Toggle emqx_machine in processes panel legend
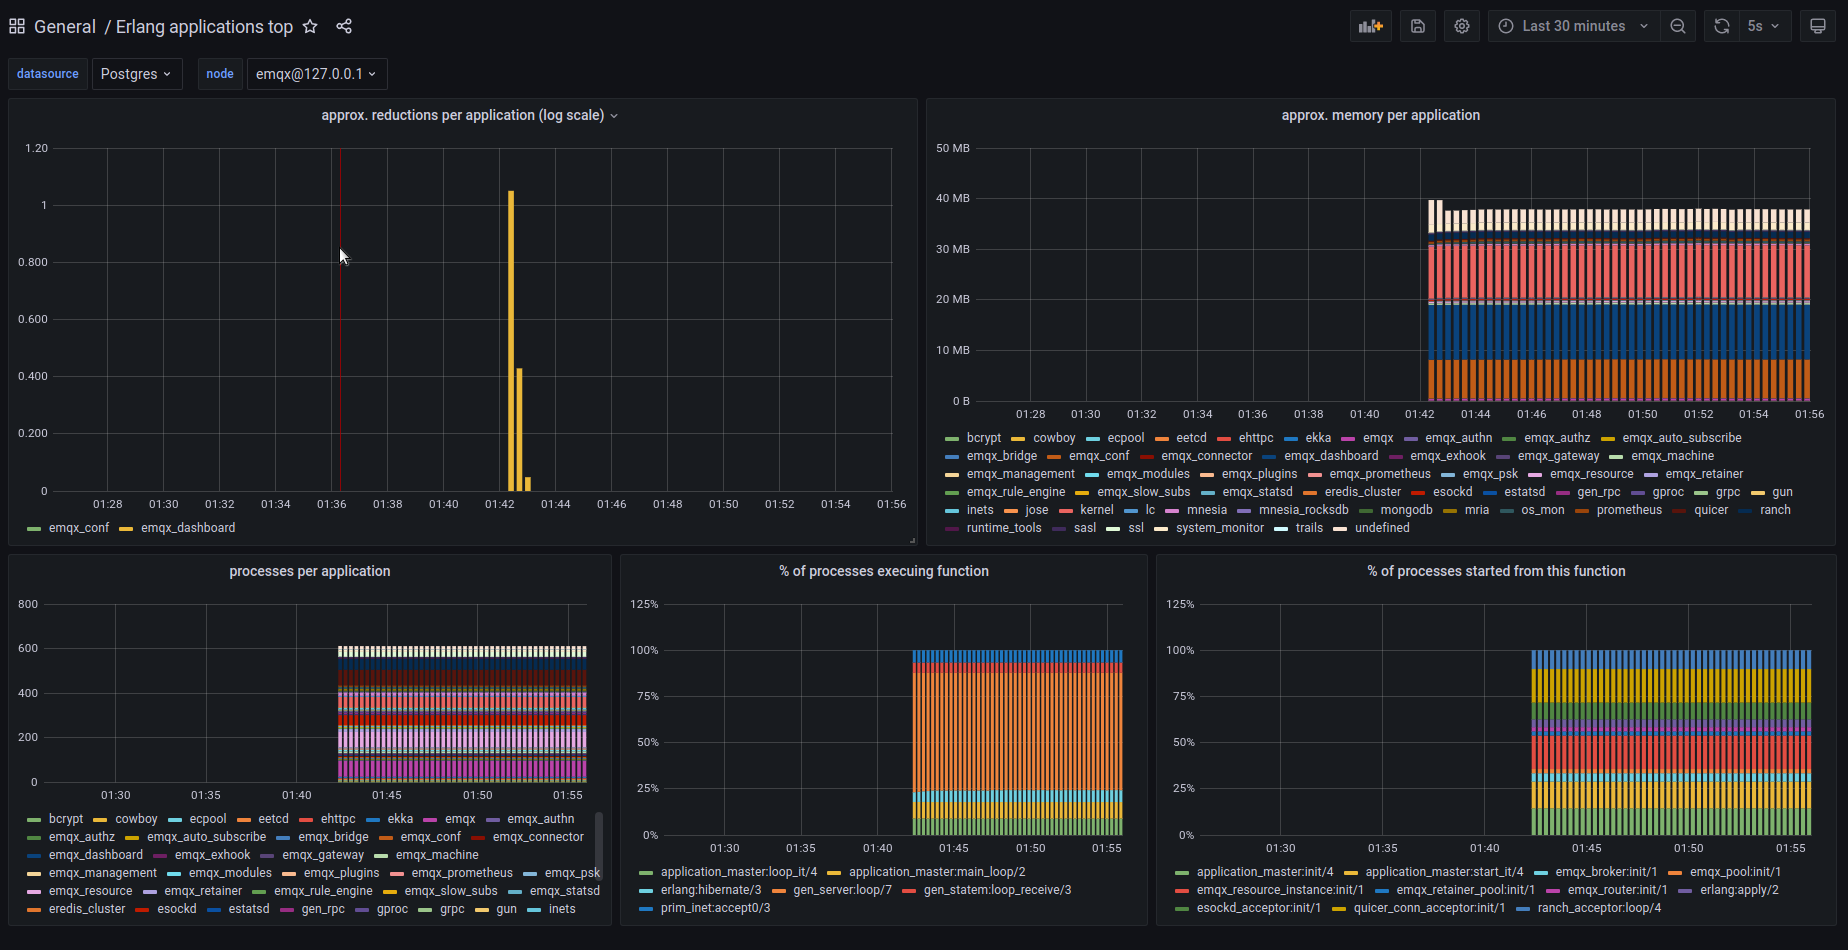The image size is (1848, 950). coord(437,855)
